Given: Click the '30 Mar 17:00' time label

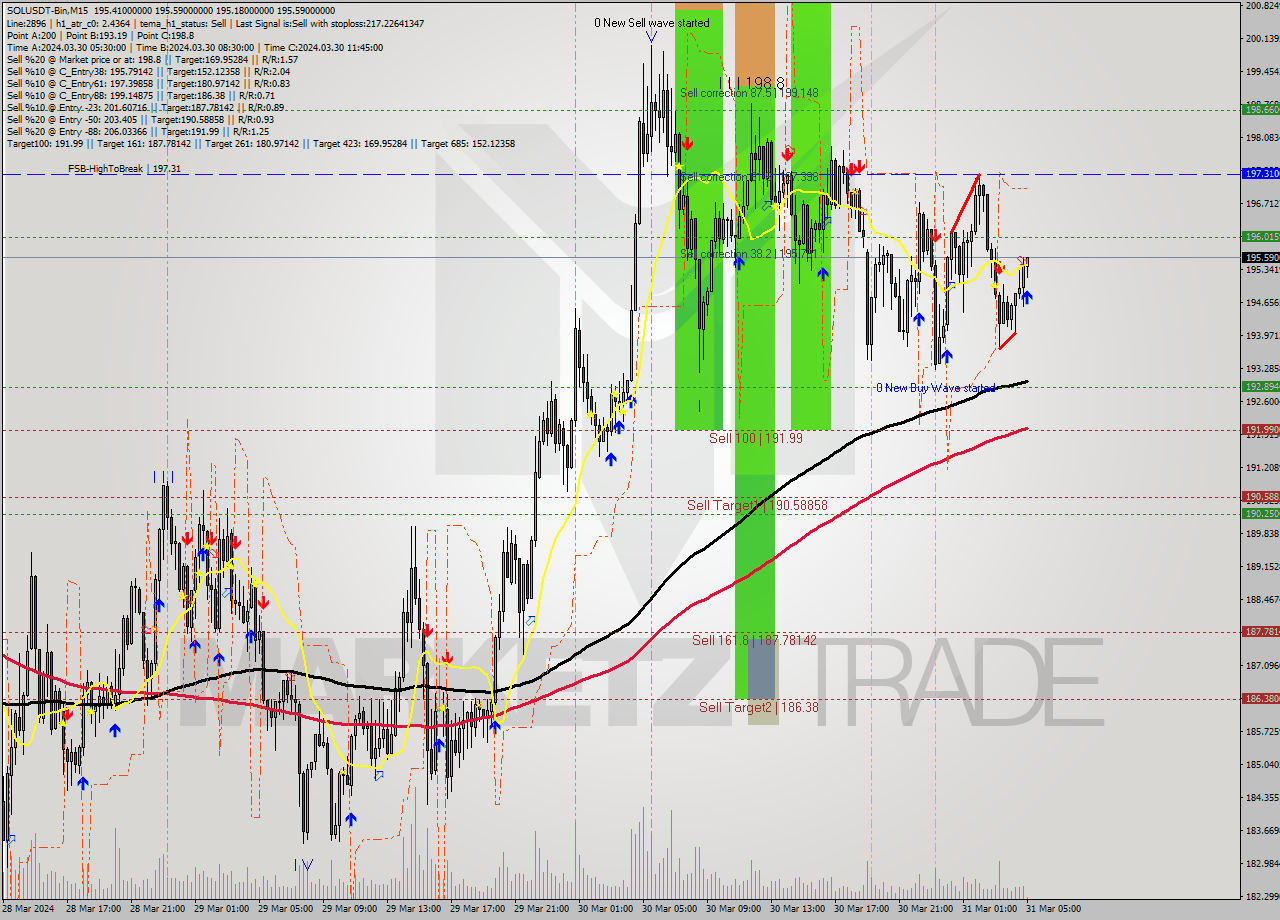Looking at the screenshot, I should click(862, 909).
